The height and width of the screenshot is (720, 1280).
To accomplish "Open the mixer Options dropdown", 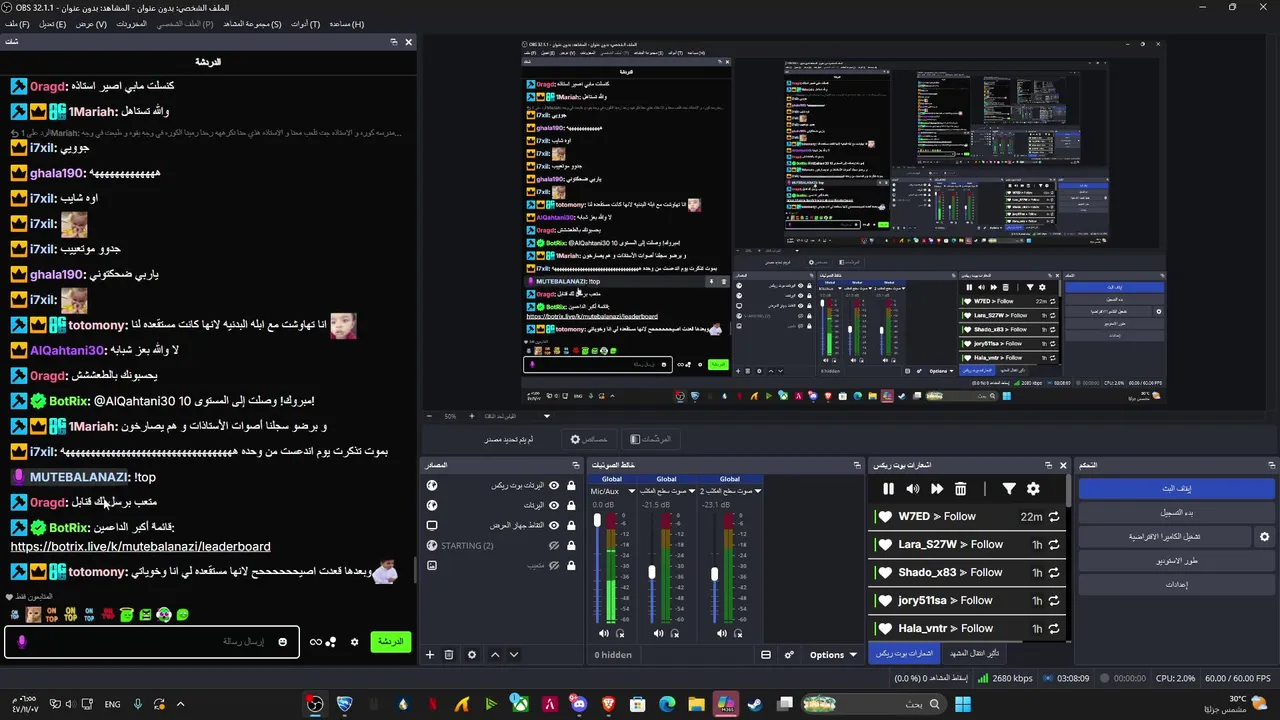I will [x=833, y=655].
